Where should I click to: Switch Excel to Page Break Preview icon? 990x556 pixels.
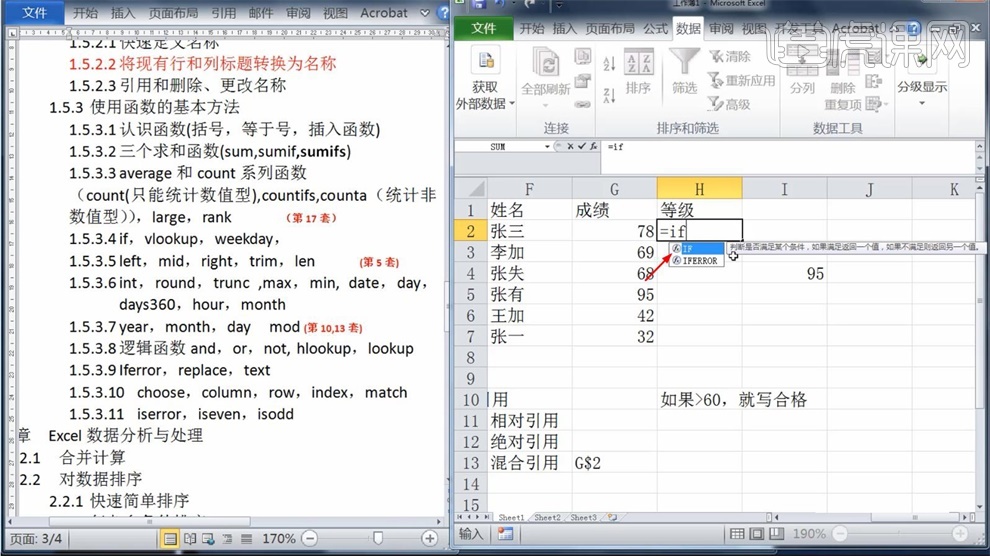coord(776,534)
